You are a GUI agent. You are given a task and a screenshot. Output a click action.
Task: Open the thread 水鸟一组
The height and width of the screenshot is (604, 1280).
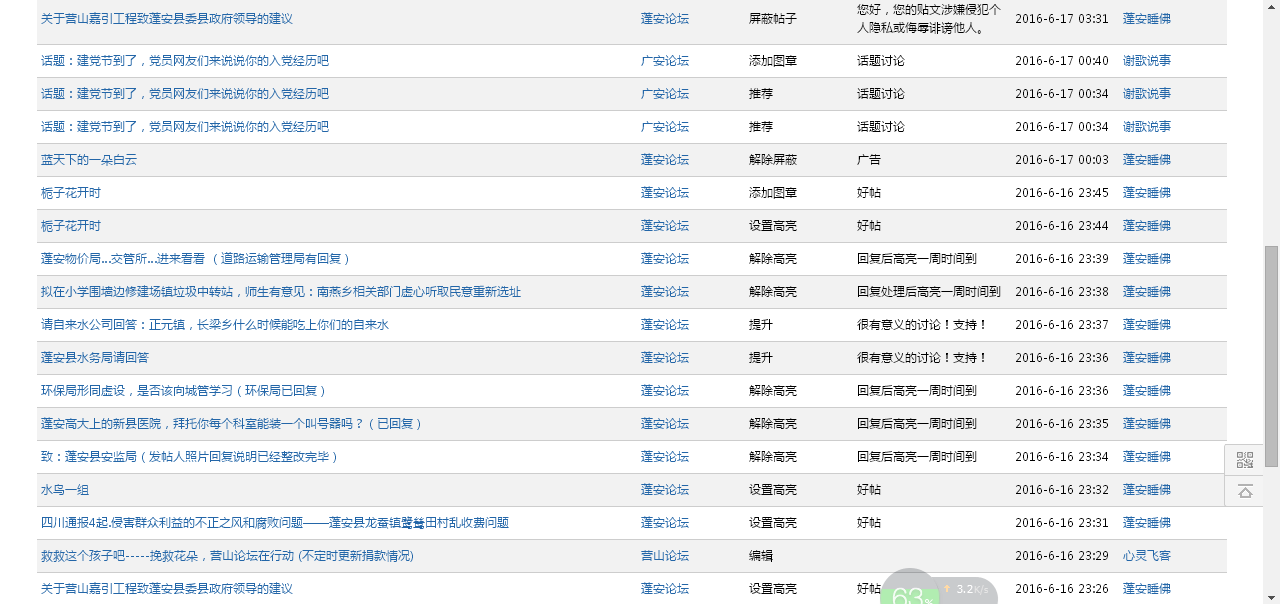pos(65,490)
